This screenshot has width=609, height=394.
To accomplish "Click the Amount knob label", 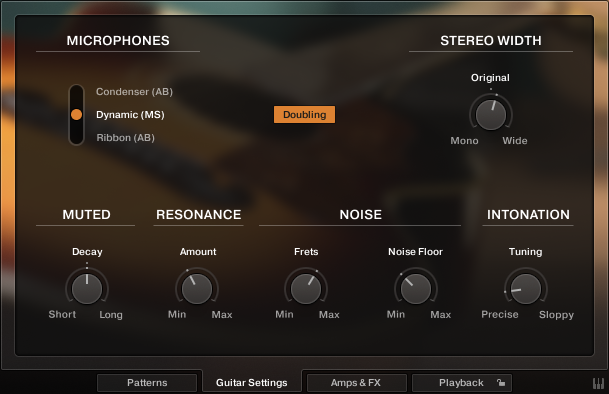I will (198, 252).
